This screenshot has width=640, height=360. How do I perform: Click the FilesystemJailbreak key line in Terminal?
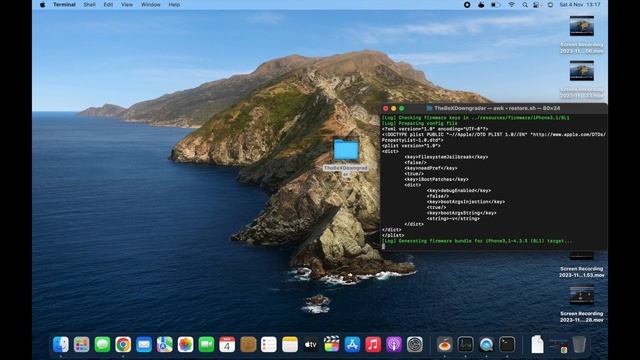coord(446,157)
